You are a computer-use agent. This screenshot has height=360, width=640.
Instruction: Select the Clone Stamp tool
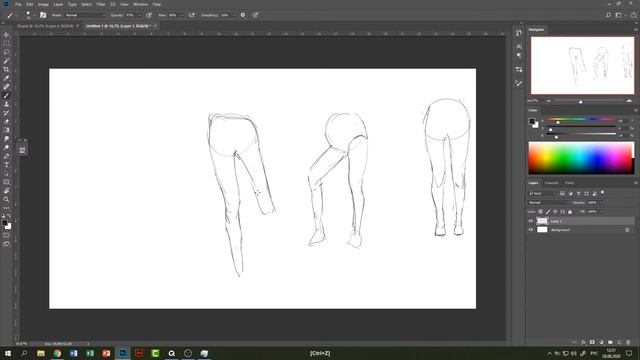coord(6,104)
